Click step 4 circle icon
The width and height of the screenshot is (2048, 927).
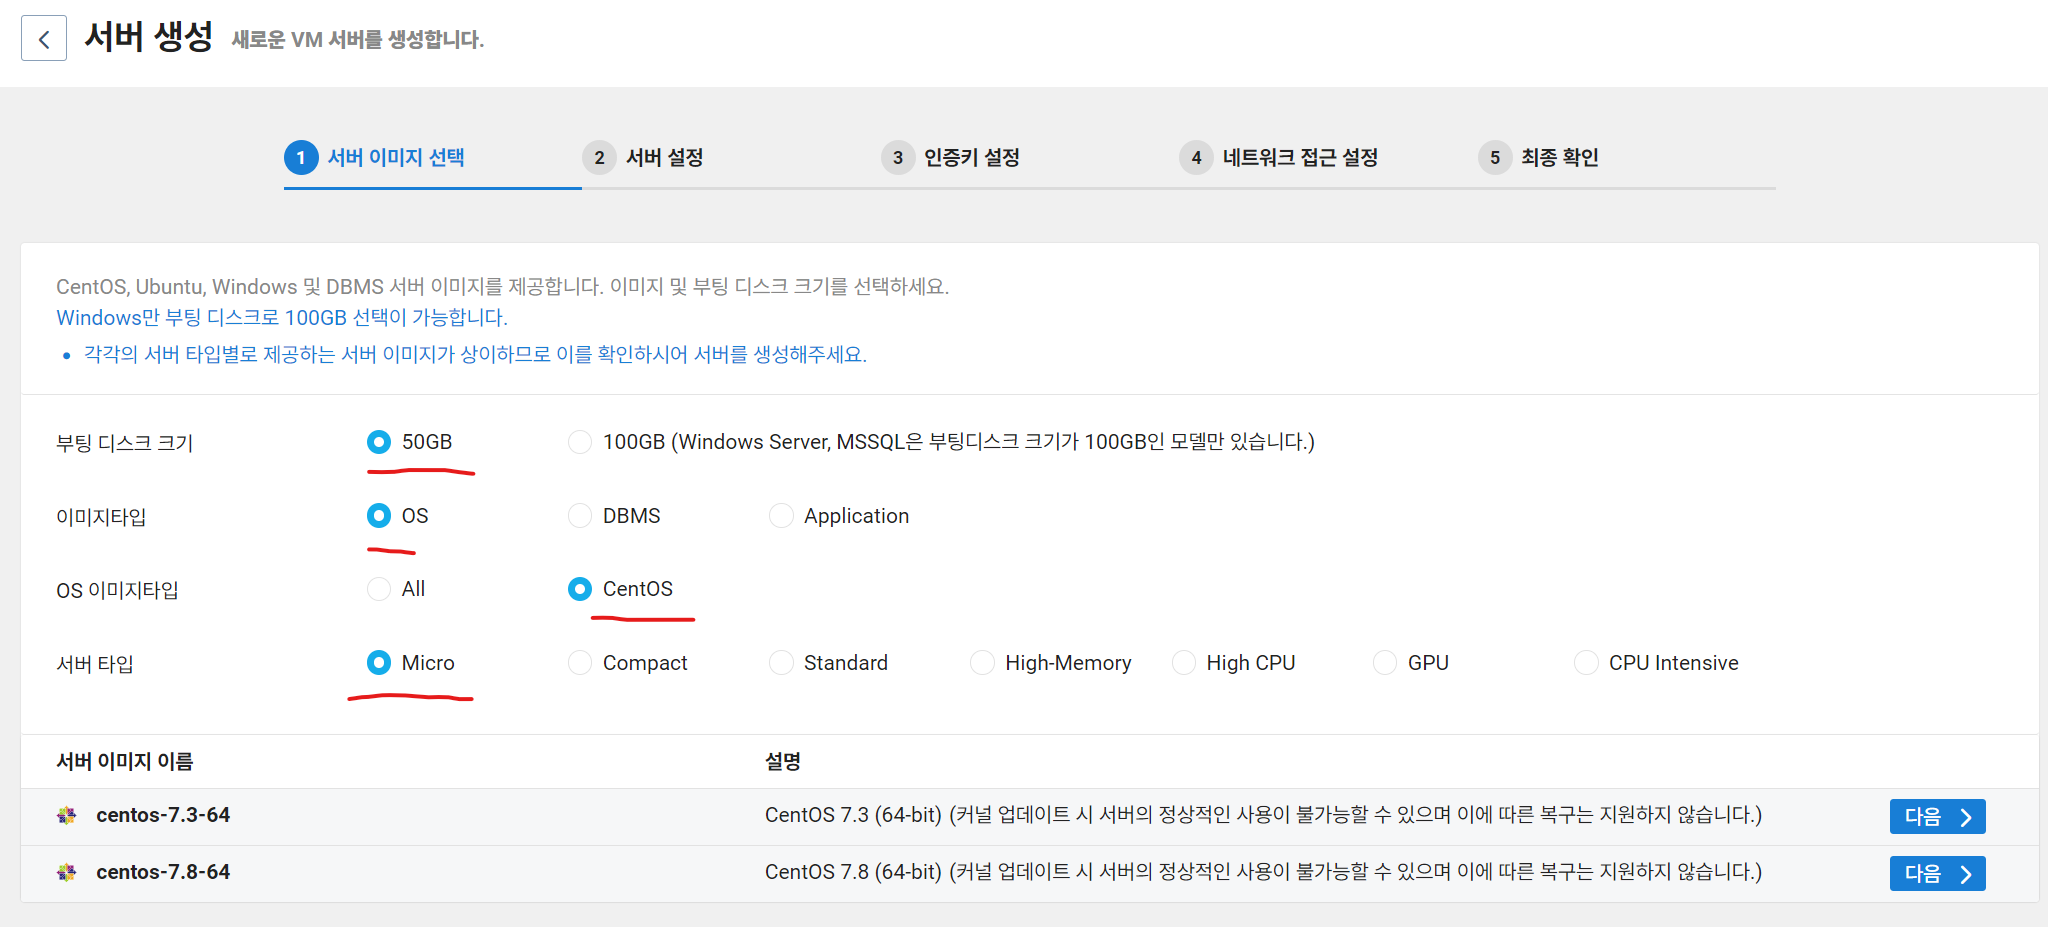click(1196, 157)
